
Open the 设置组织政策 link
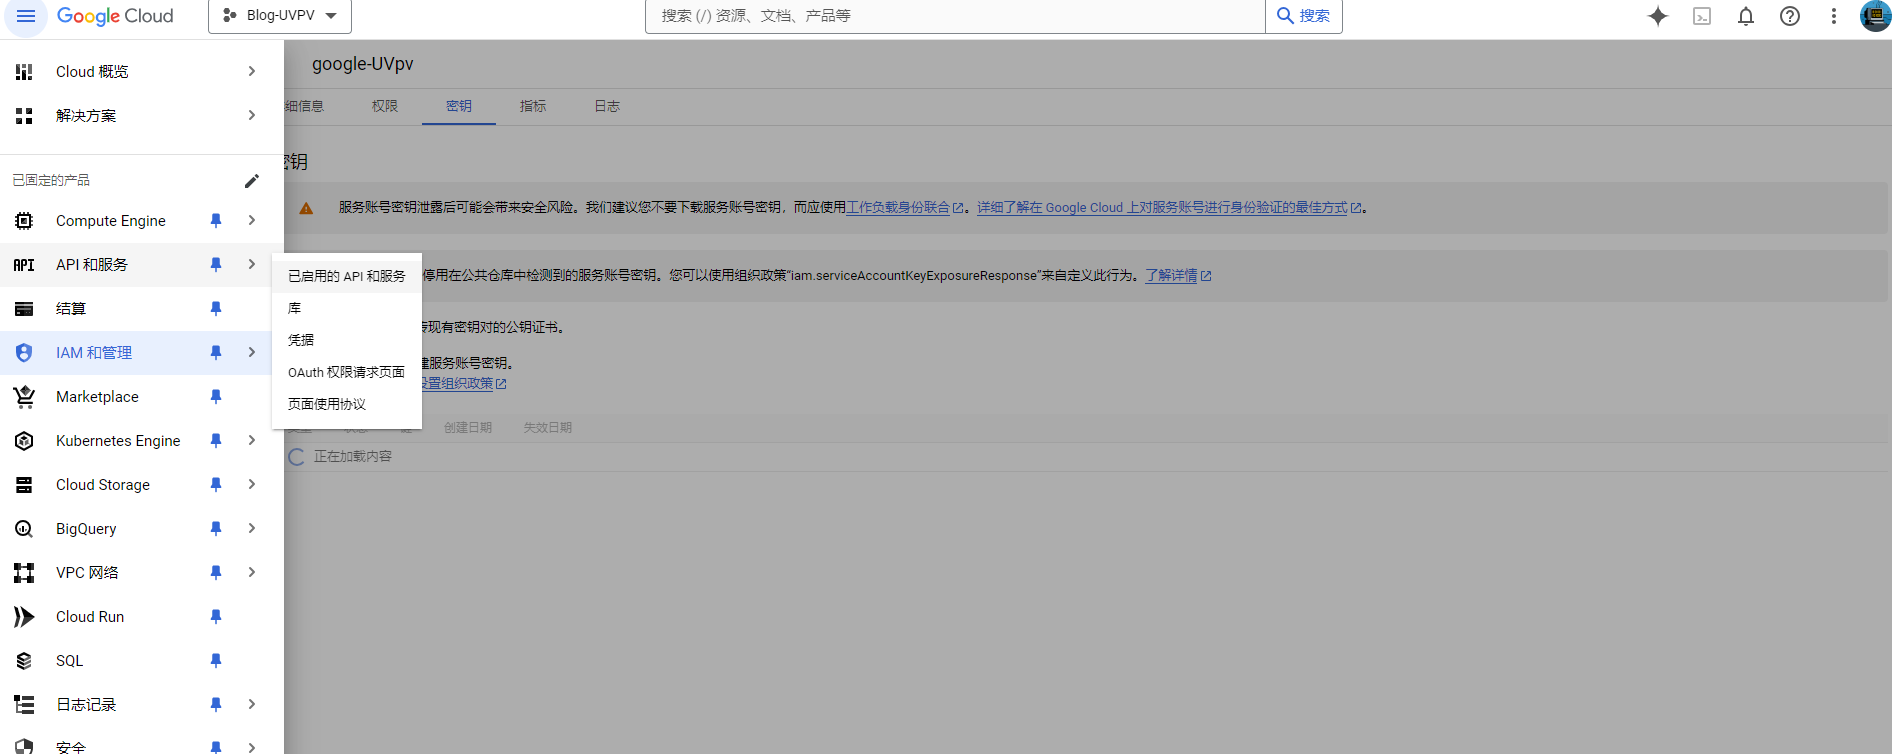coord(464,384)
